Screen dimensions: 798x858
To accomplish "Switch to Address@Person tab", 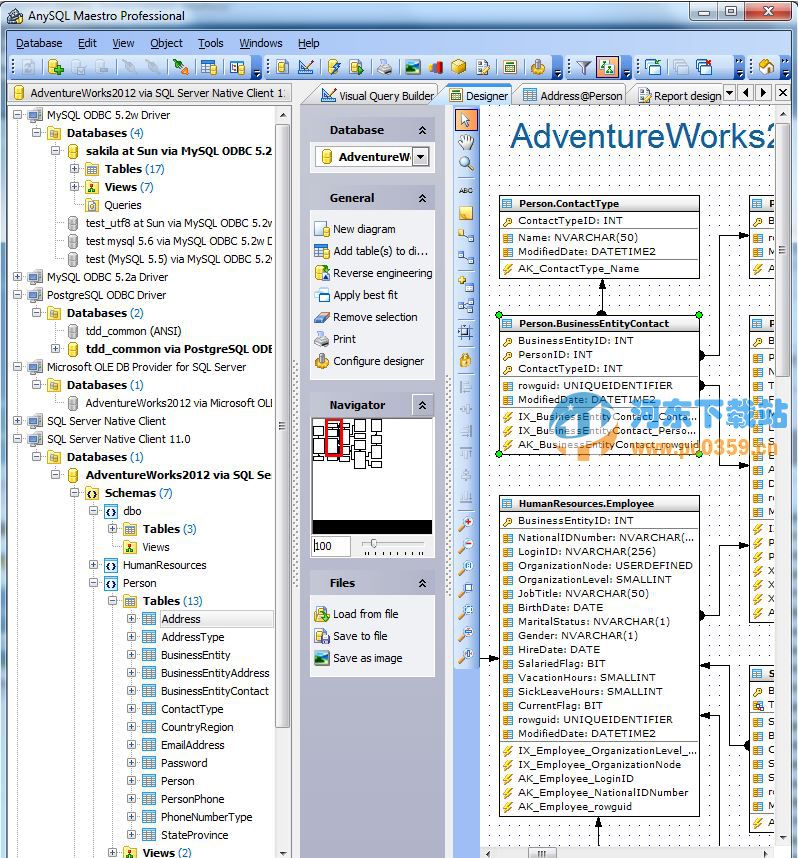I will click(573, 96).
